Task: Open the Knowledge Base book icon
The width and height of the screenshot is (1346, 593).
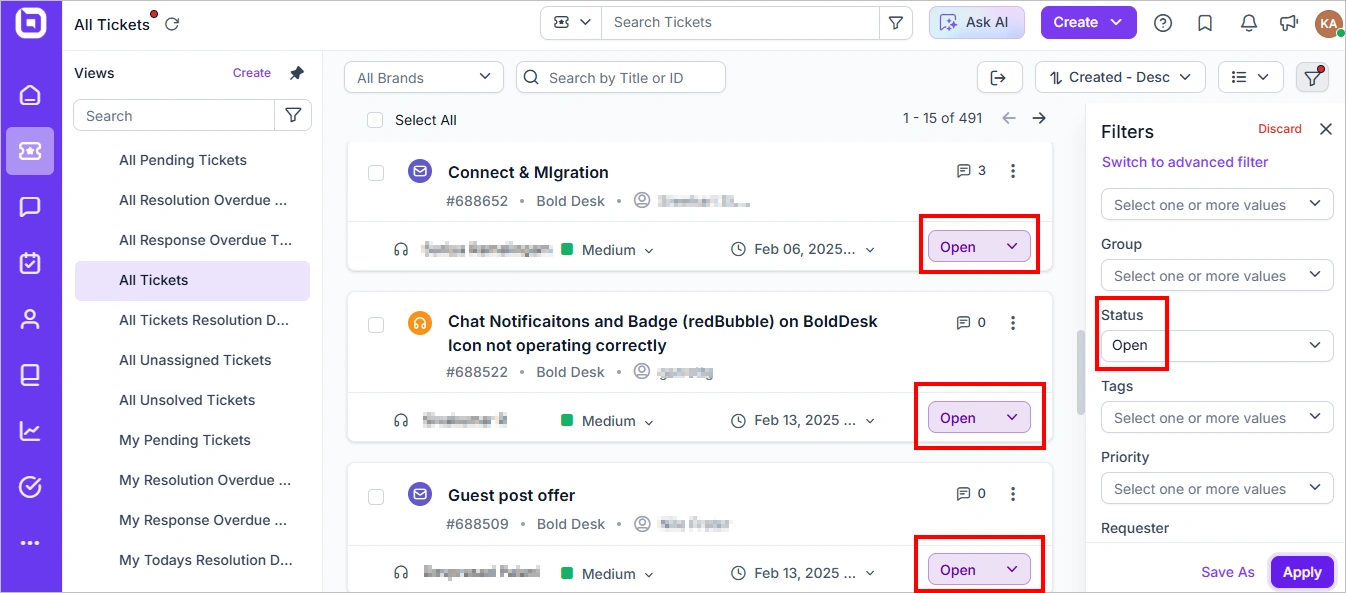Action: 30,375
